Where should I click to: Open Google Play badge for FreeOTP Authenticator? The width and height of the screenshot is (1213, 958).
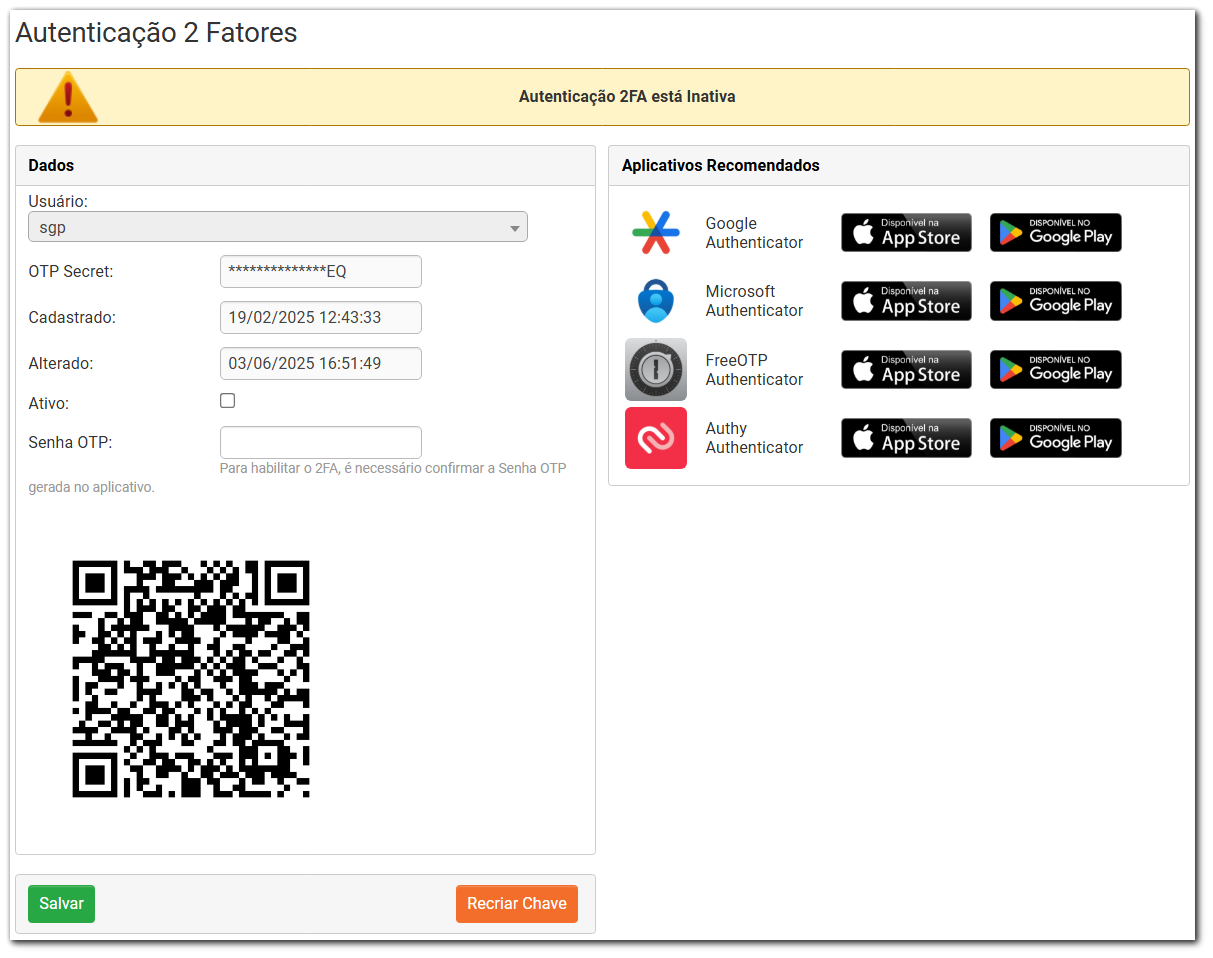1055,370
